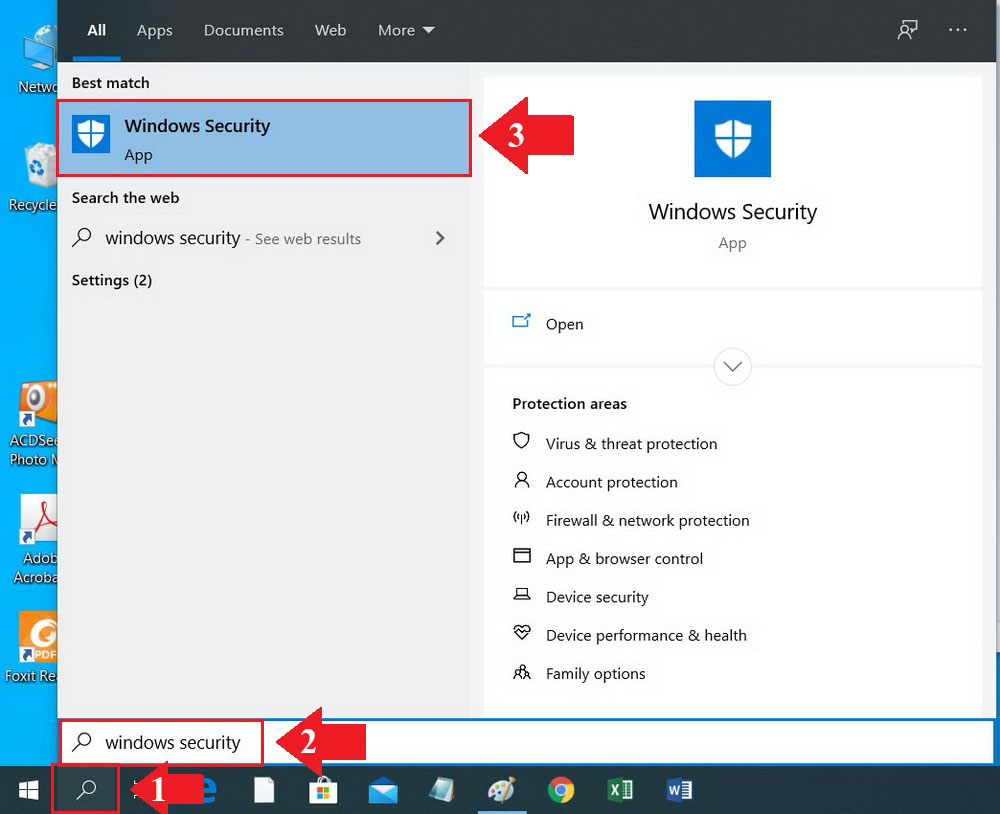This screenshot has height=814, width=1000.
Task: Click the App & browser control icon
Action: point(522,556)
